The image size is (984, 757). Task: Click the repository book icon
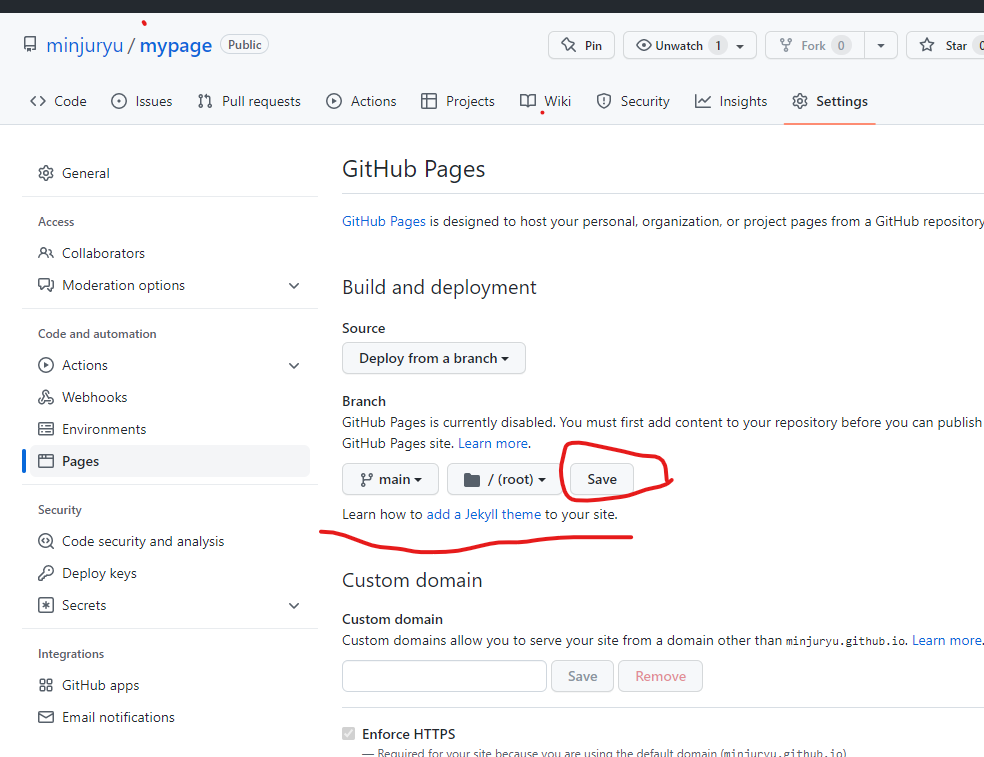click(29, 45)
